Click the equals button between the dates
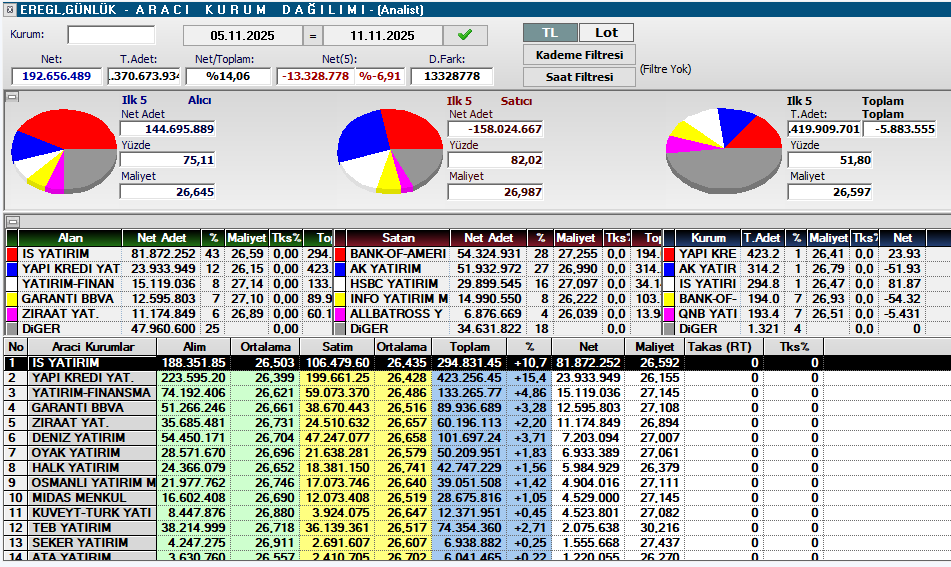951x567 pixels. pos(312,35)
